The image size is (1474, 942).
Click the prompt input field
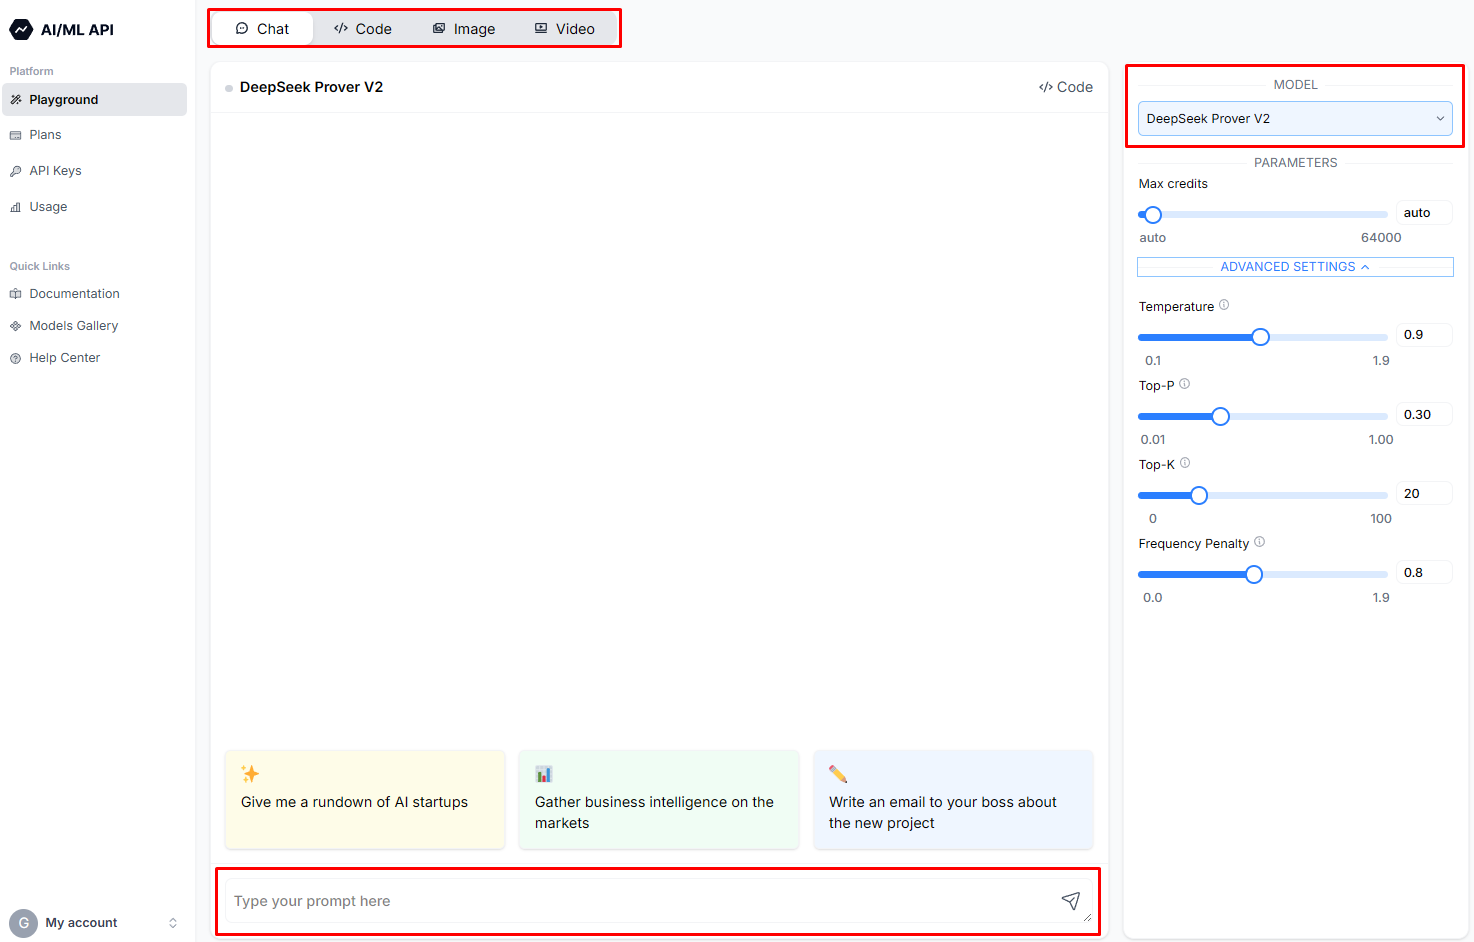pyautogui.click(x=658, y=901)
